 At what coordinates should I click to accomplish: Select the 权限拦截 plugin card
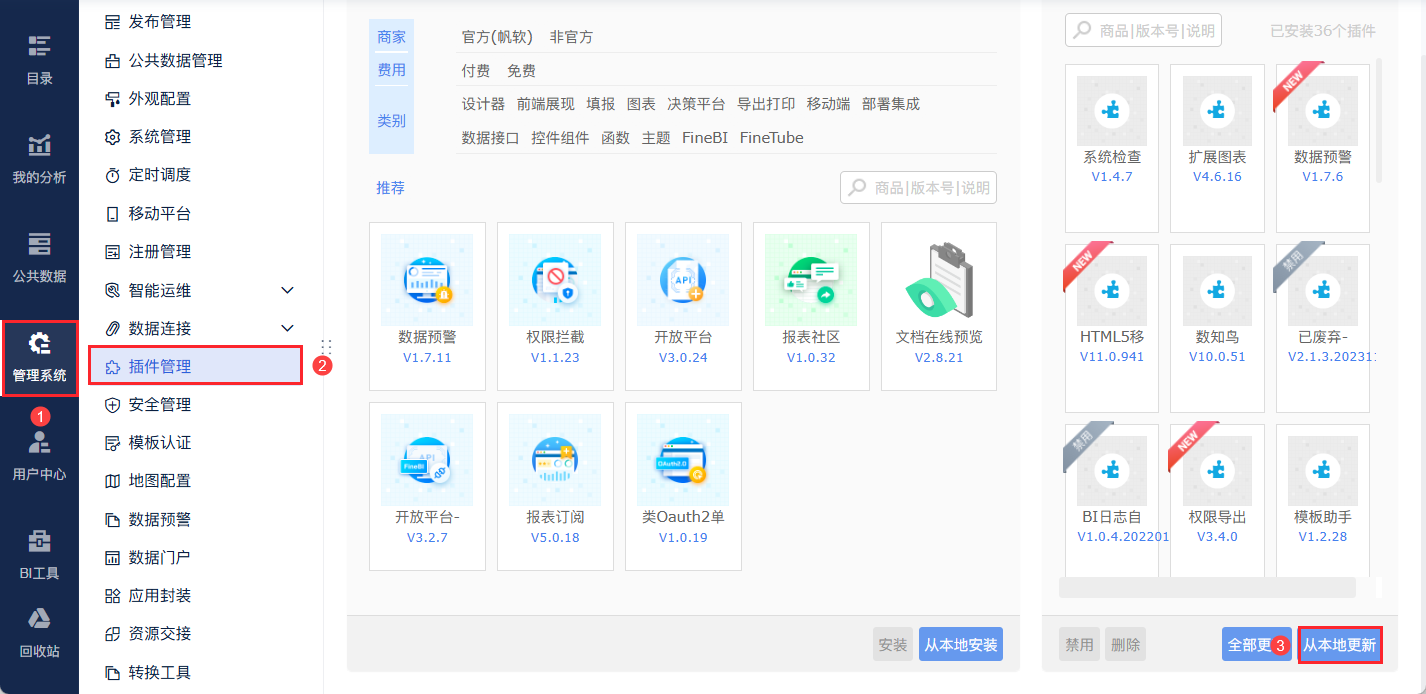pos(555,306)
